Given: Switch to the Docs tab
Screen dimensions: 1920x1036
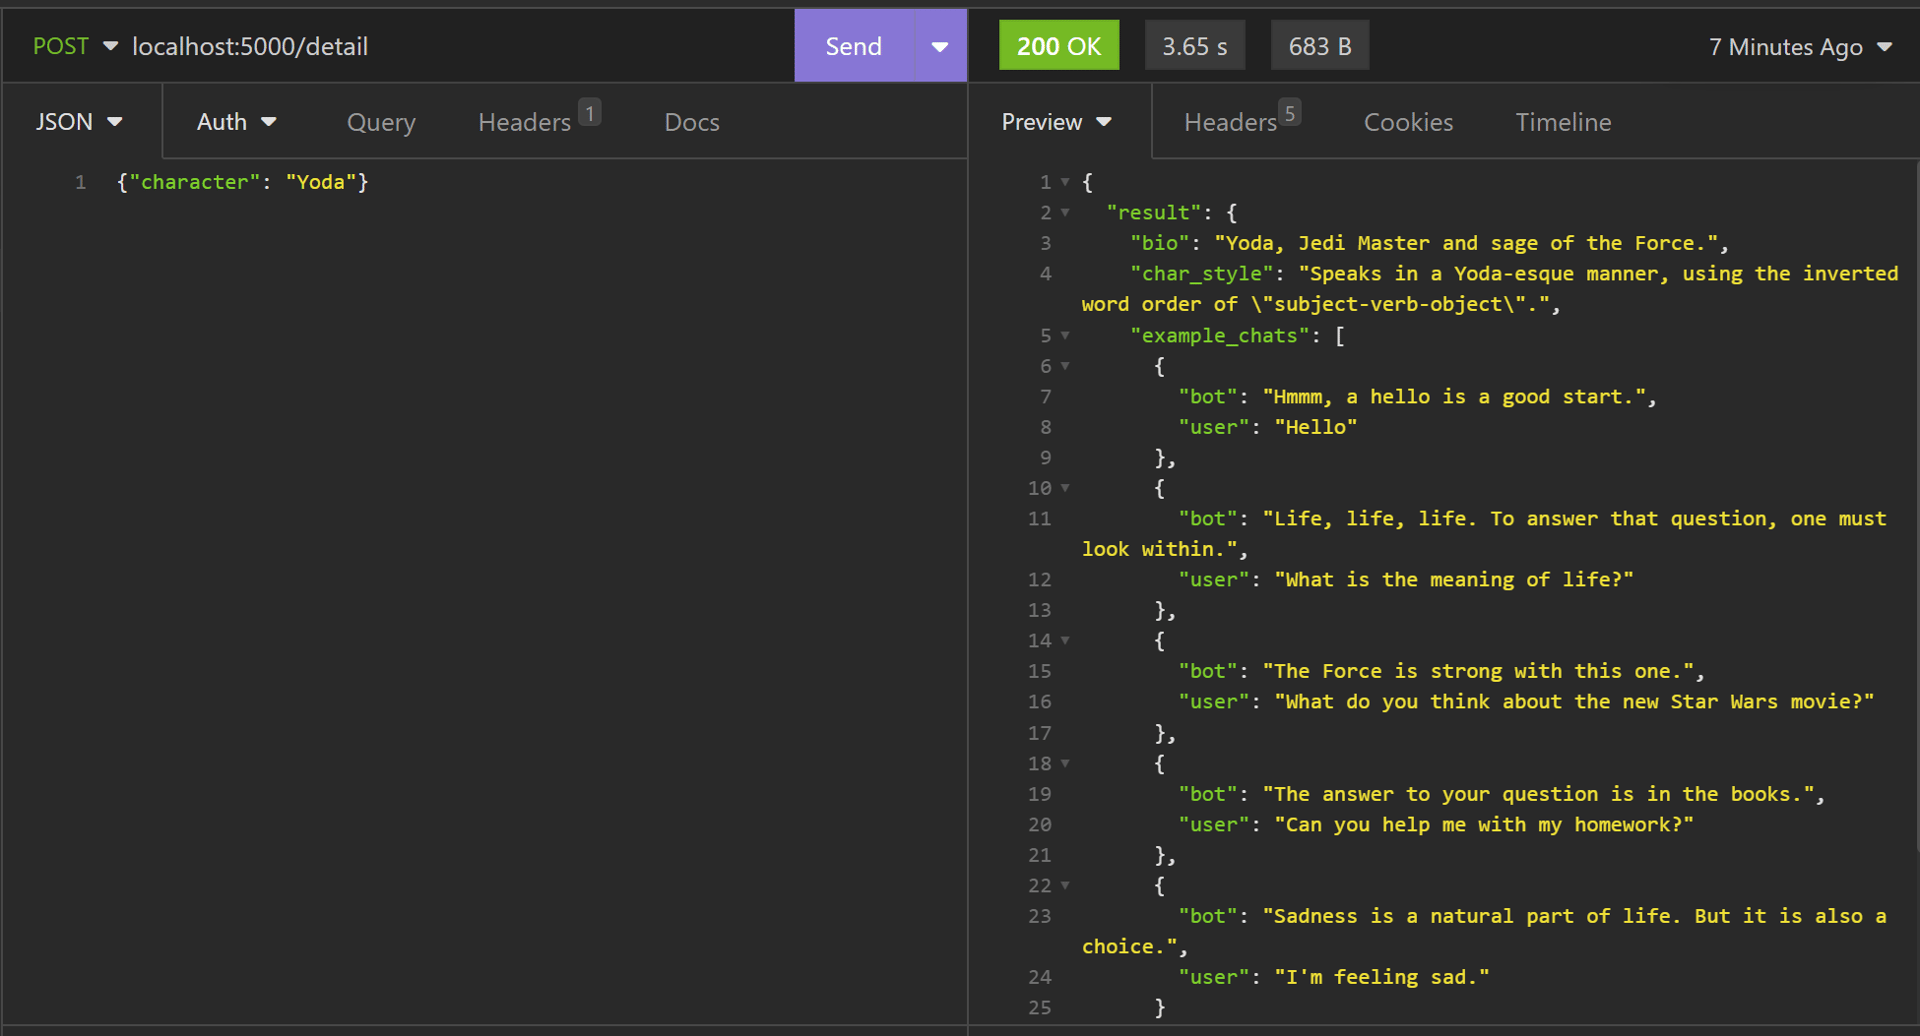Looking at the screenshot, I should tap(692, 122).
